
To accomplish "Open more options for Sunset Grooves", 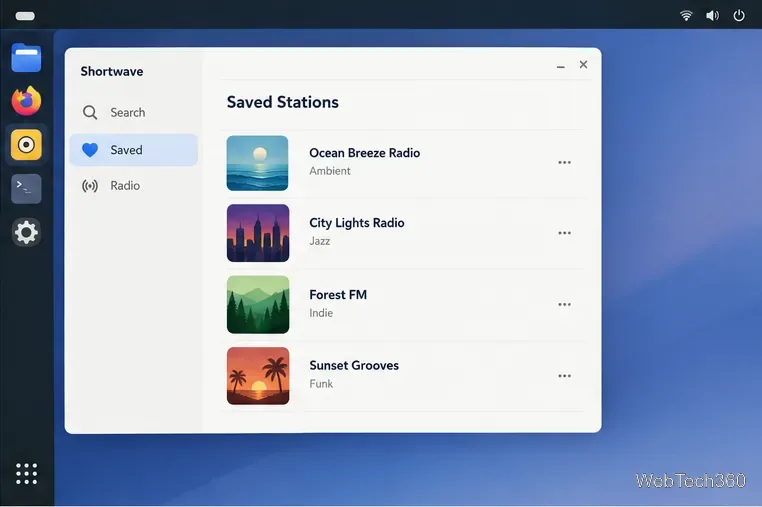I will pos(564,376).
